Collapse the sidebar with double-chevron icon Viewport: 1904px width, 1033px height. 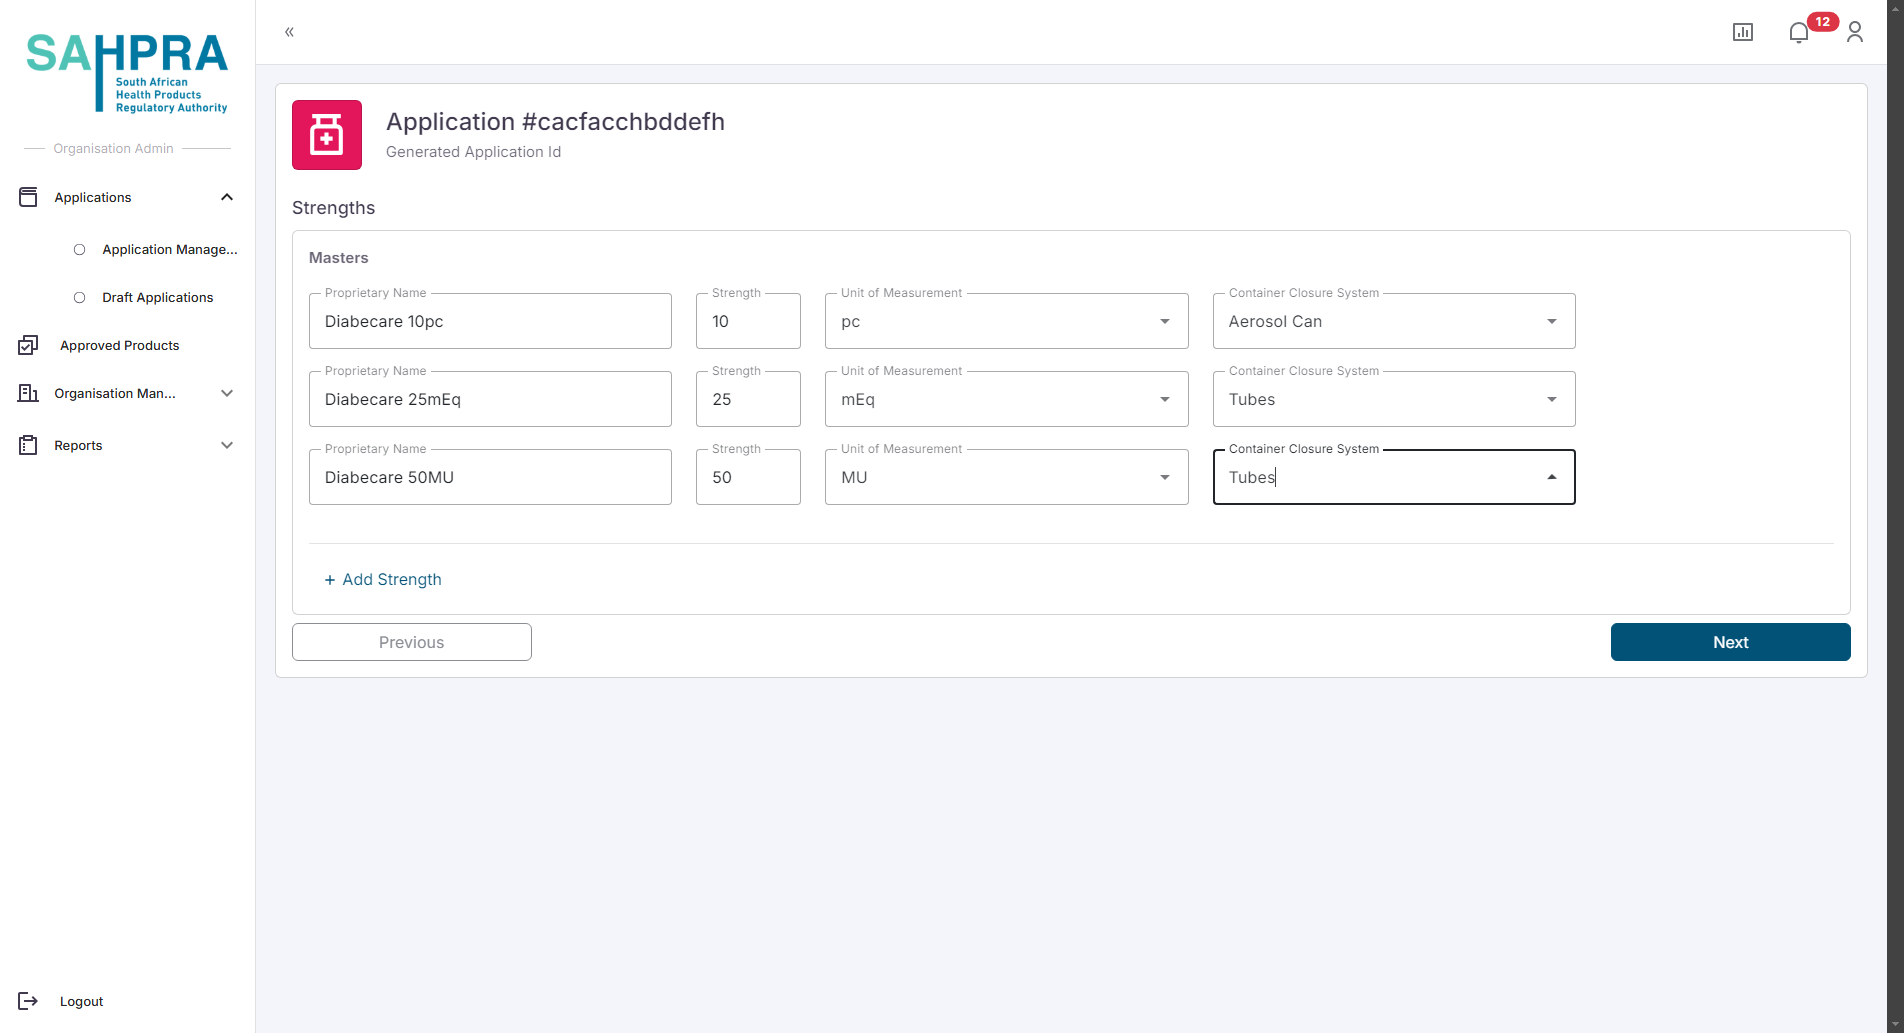(289, 32)
